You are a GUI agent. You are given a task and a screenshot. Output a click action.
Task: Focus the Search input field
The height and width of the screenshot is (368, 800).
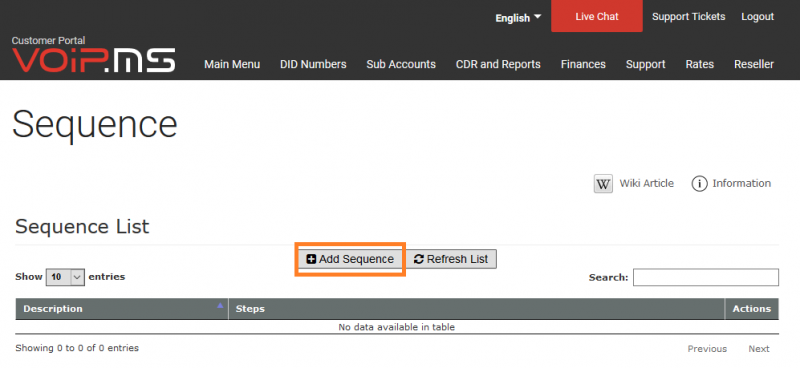[x=706, y=277]
